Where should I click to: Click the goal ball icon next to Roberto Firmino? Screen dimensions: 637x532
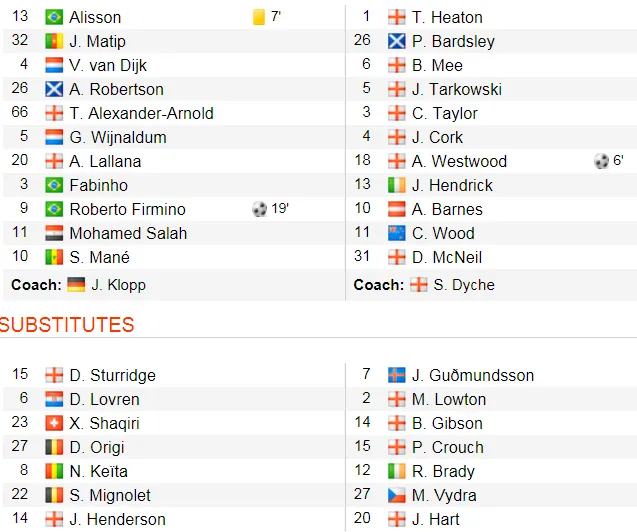point(260,209)
